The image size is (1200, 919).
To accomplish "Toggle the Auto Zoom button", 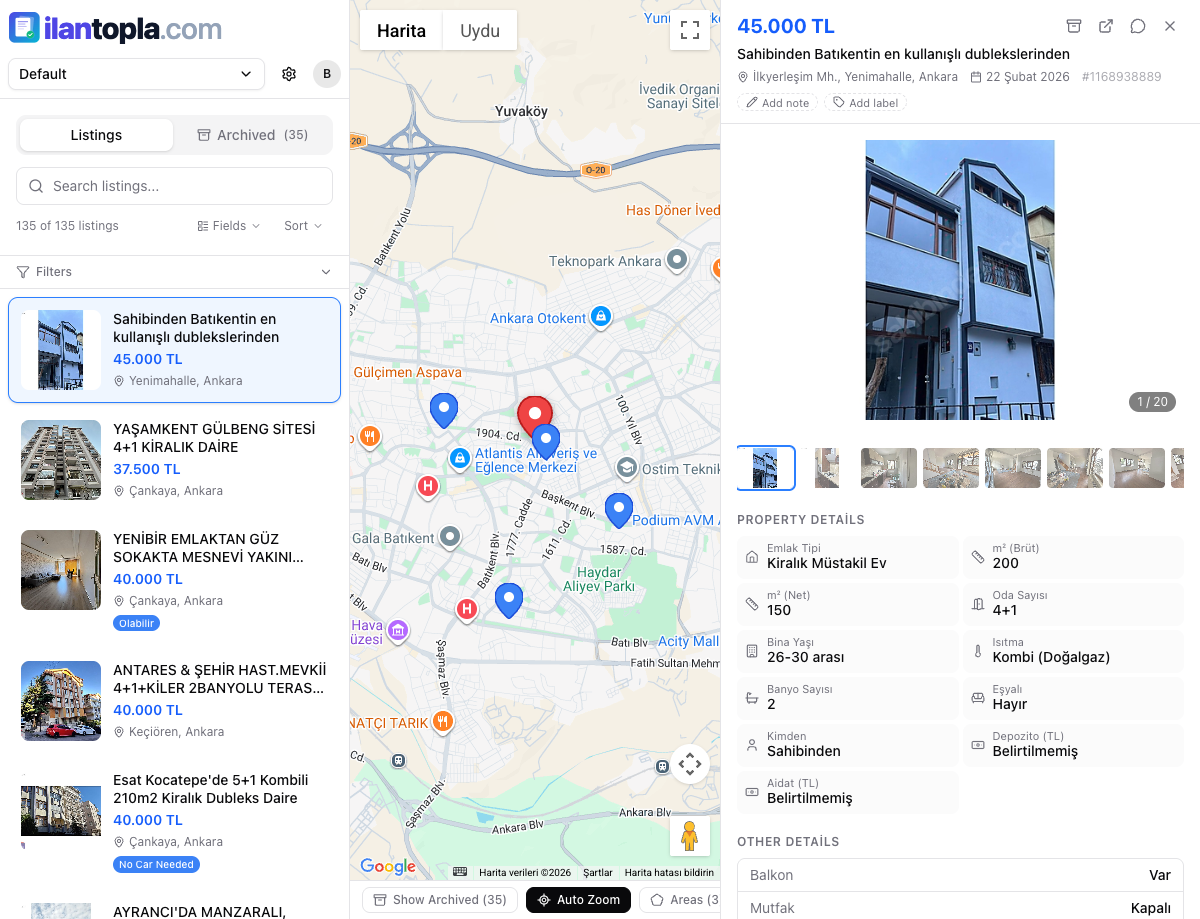I will 578,900.
